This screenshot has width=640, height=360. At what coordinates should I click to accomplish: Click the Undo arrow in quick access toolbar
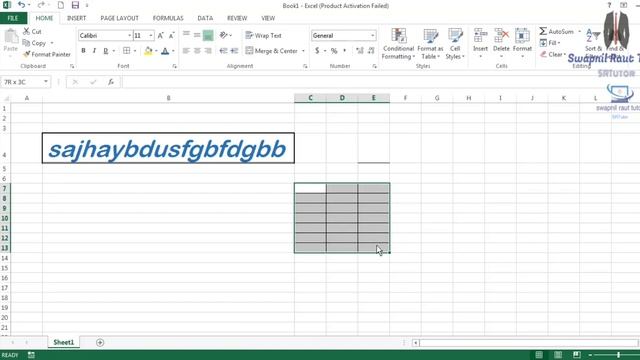(21, 5)
